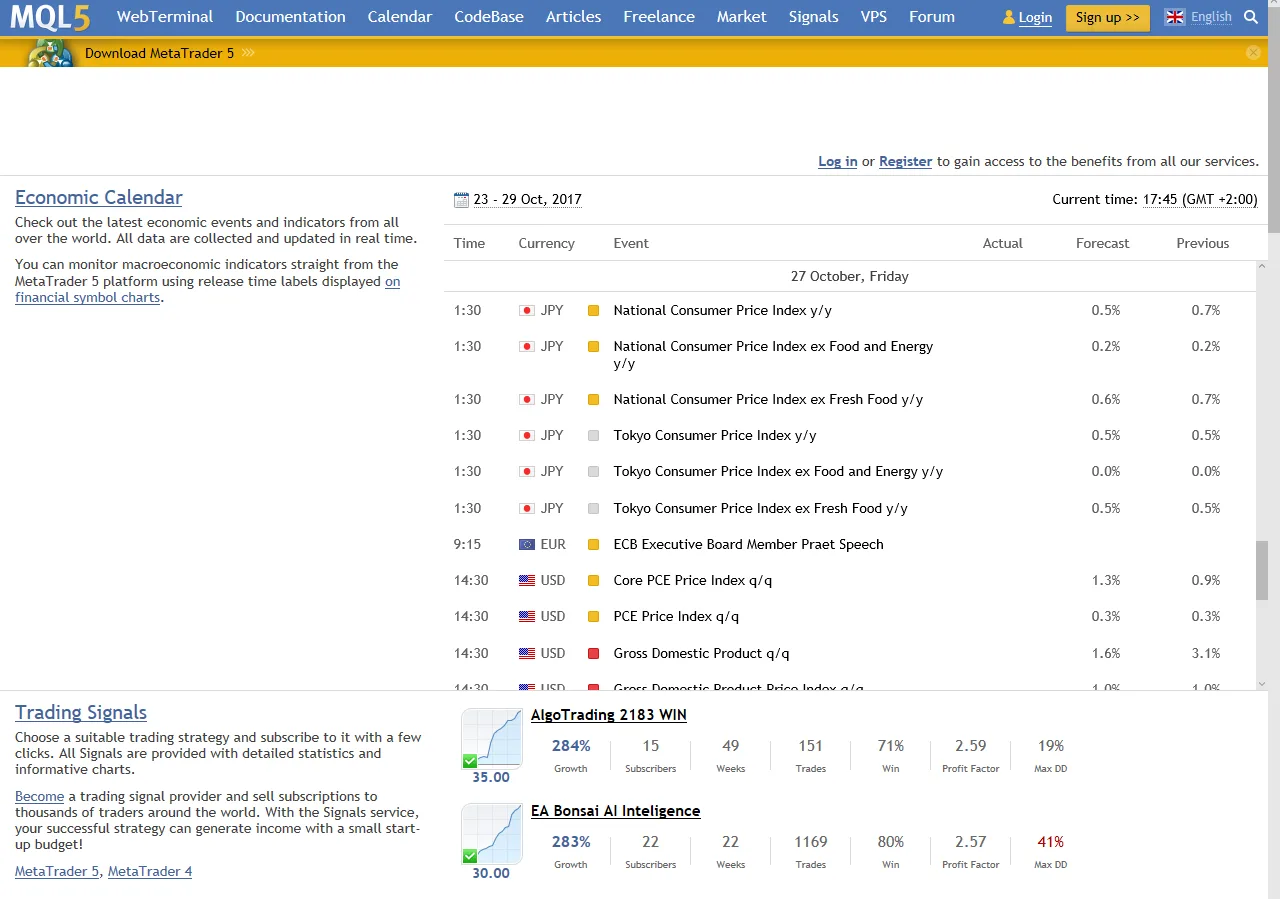Image resolution: width=1280 pixels, height=899 pixels.
Task: Click the MQL5 logo
Action: coord(51,17)
